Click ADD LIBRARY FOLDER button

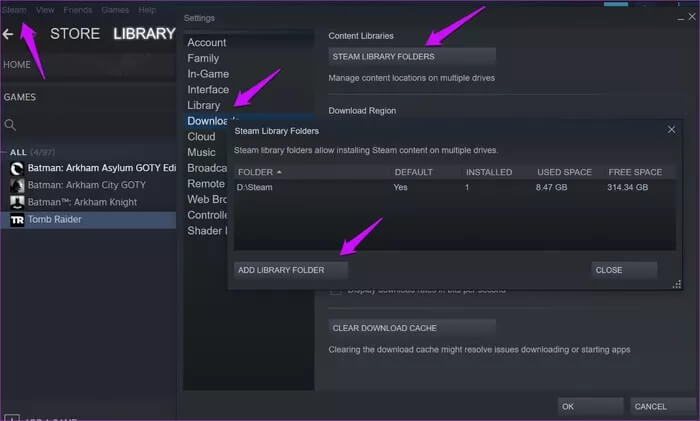point(290,270)
